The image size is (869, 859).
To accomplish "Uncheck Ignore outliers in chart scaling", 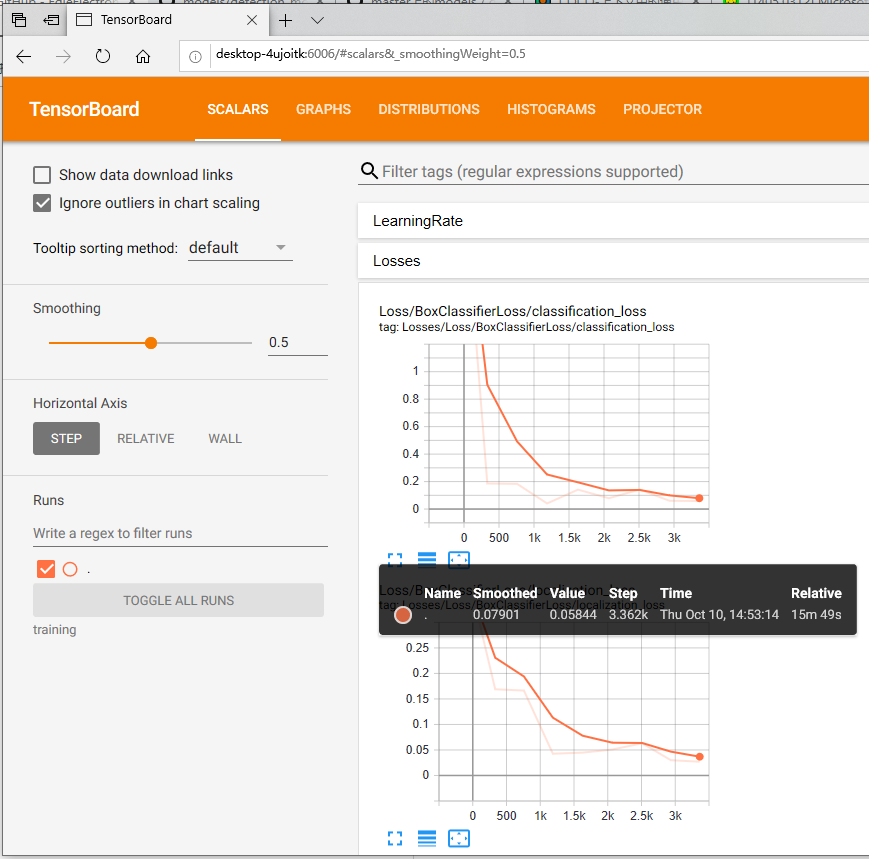I will [x=42, y=203].
